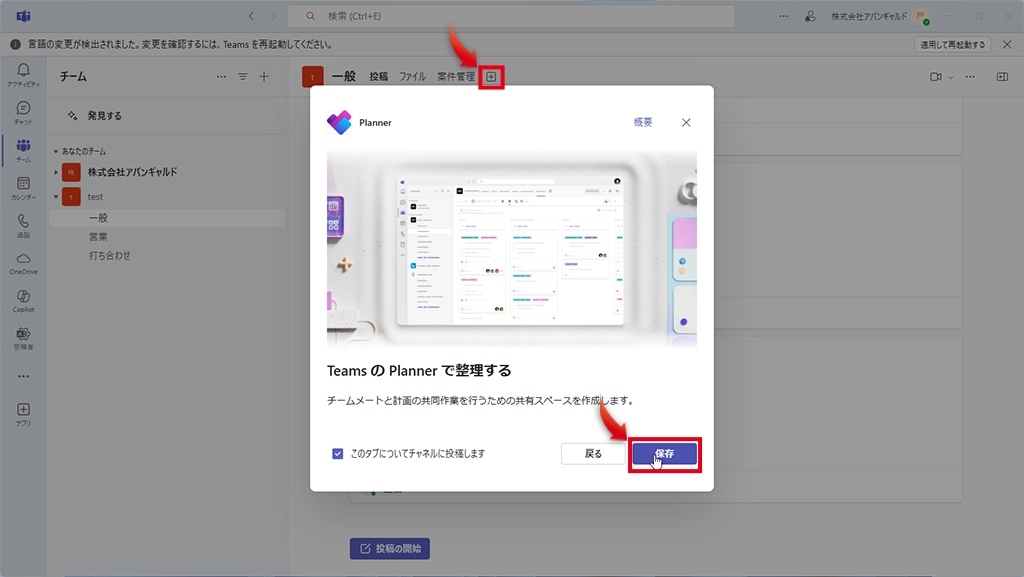
Task: Close the Planner dialog
Action: click(686, 123)
